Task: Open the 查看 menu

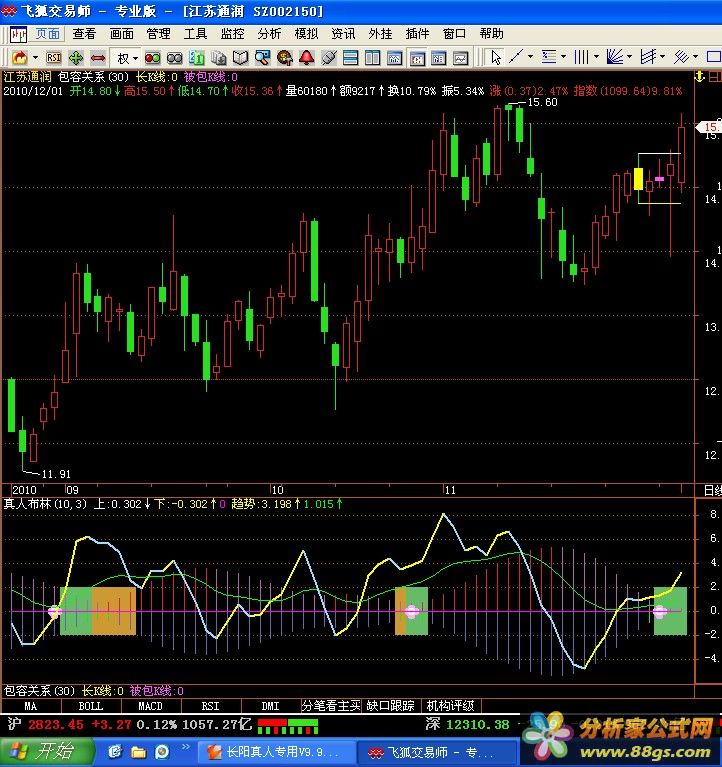Action: tap(84, 34)
